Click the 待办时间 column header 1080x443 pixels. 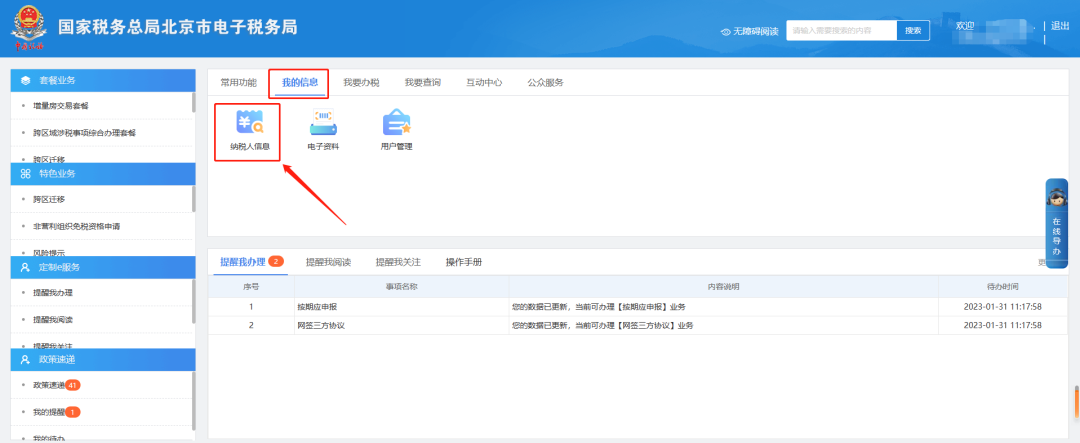click(1002, 287)
